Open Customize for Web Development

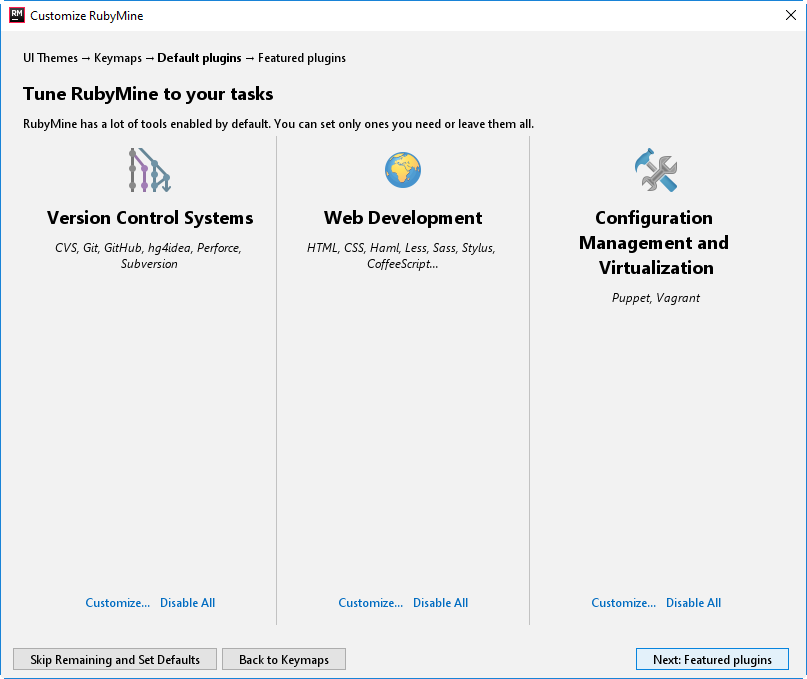[x=371, y=603]
